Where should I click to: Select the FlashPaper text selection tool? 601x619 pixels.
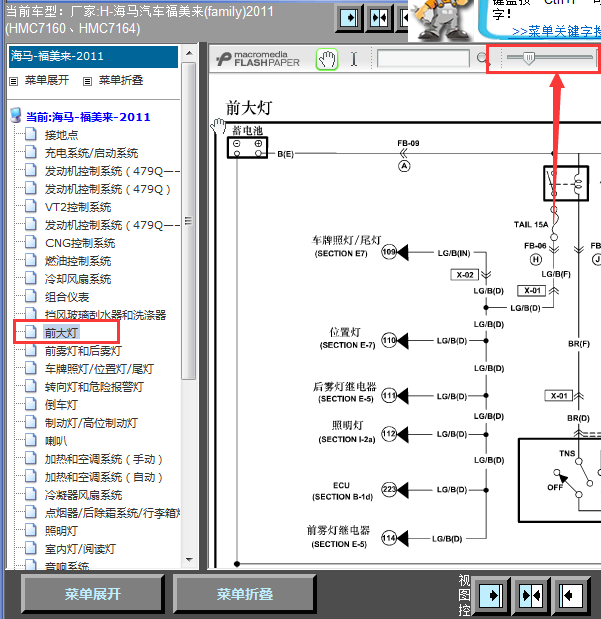click(354, 59)
